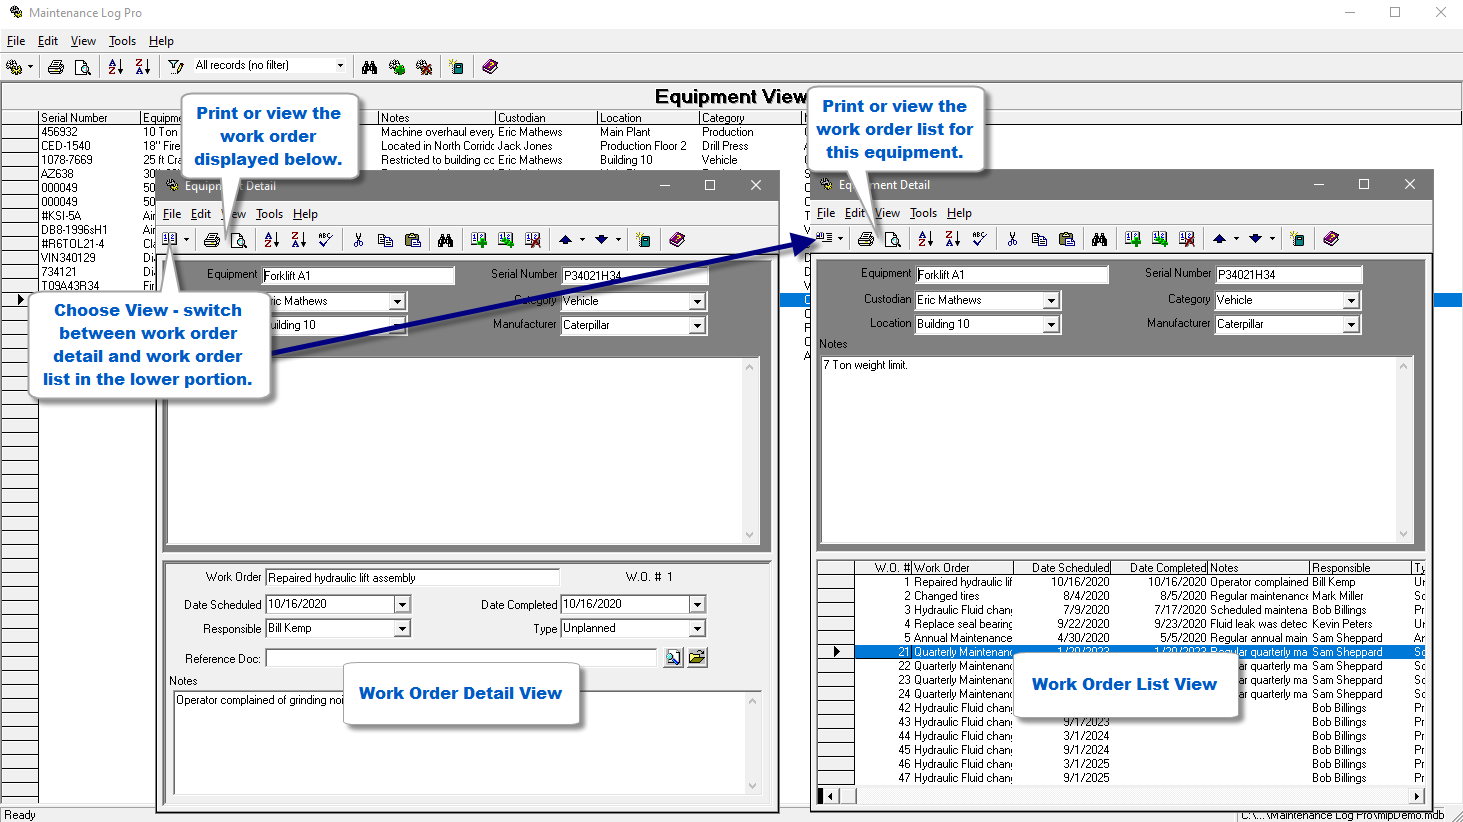This screenshot has height=822, width=1463.
Task: Click spell check icon in right Equipment Detail
Action: tap(980, 239)
